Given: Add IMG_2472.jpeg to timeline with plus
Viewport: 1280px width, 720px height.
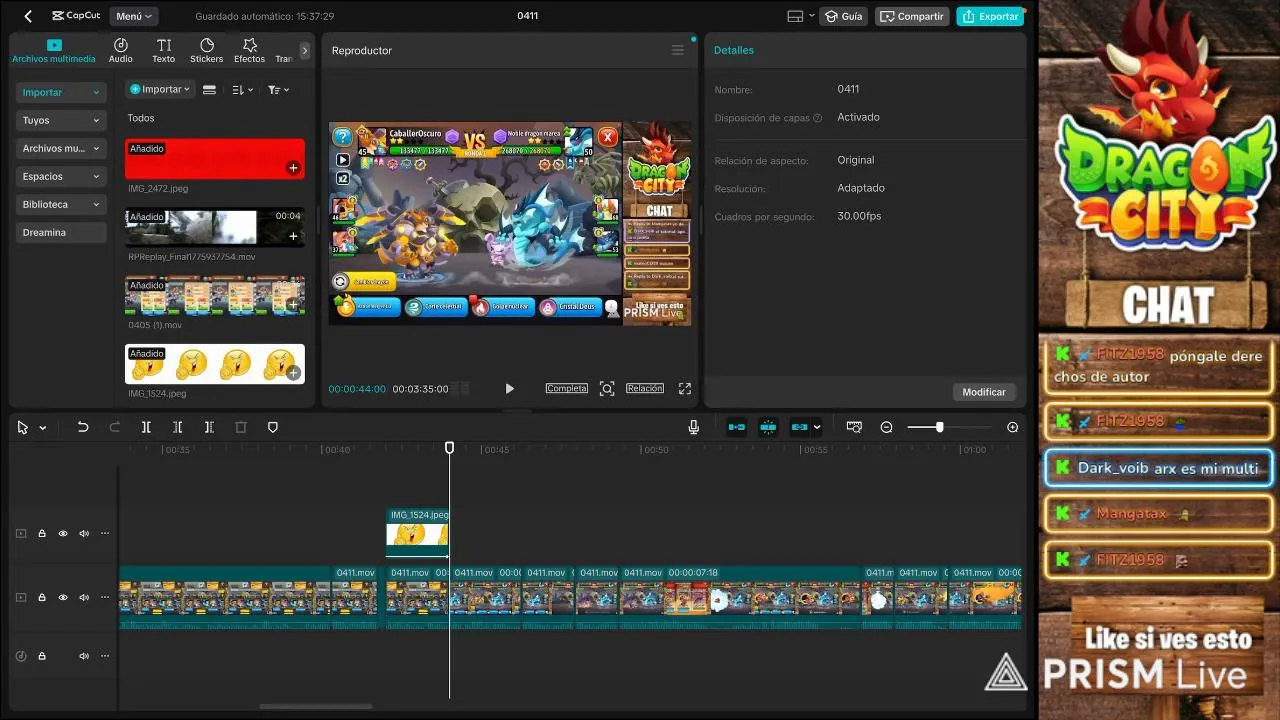Looking at the screenshot, I should tap(293, 168).
